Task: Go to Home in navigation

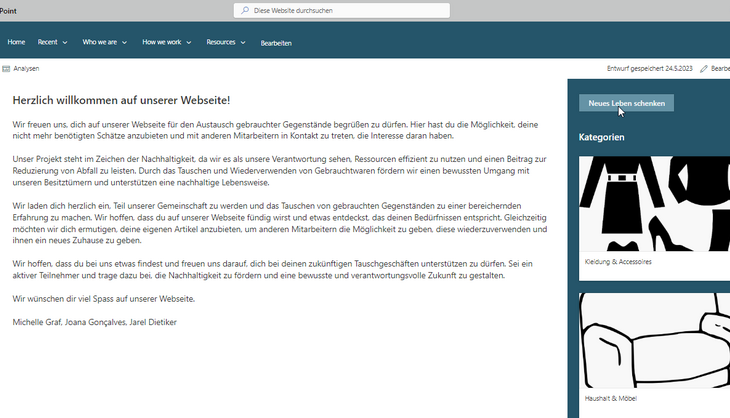Action: [x=16, y=42]
